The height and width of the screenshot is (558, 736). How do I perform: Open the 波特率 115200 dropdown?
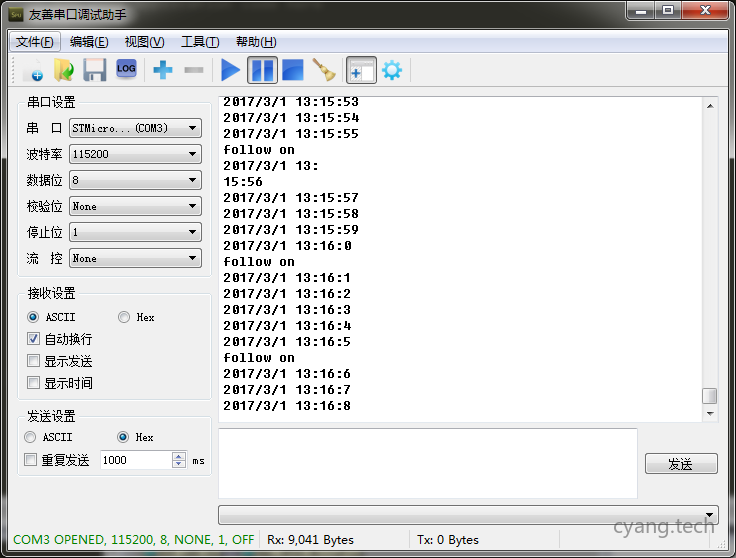135,154
